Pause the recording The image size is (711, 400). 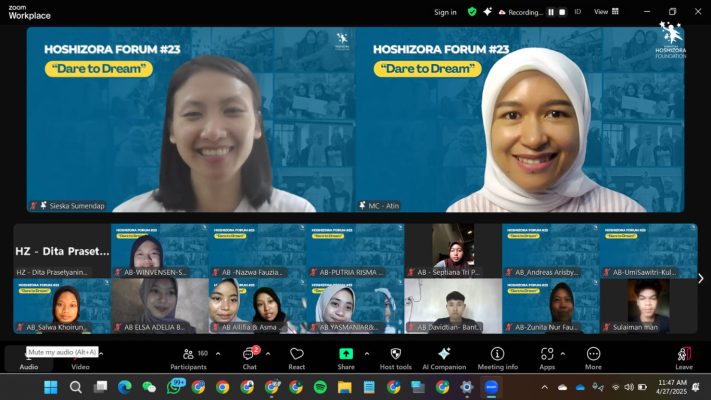(x=551, y=12)
